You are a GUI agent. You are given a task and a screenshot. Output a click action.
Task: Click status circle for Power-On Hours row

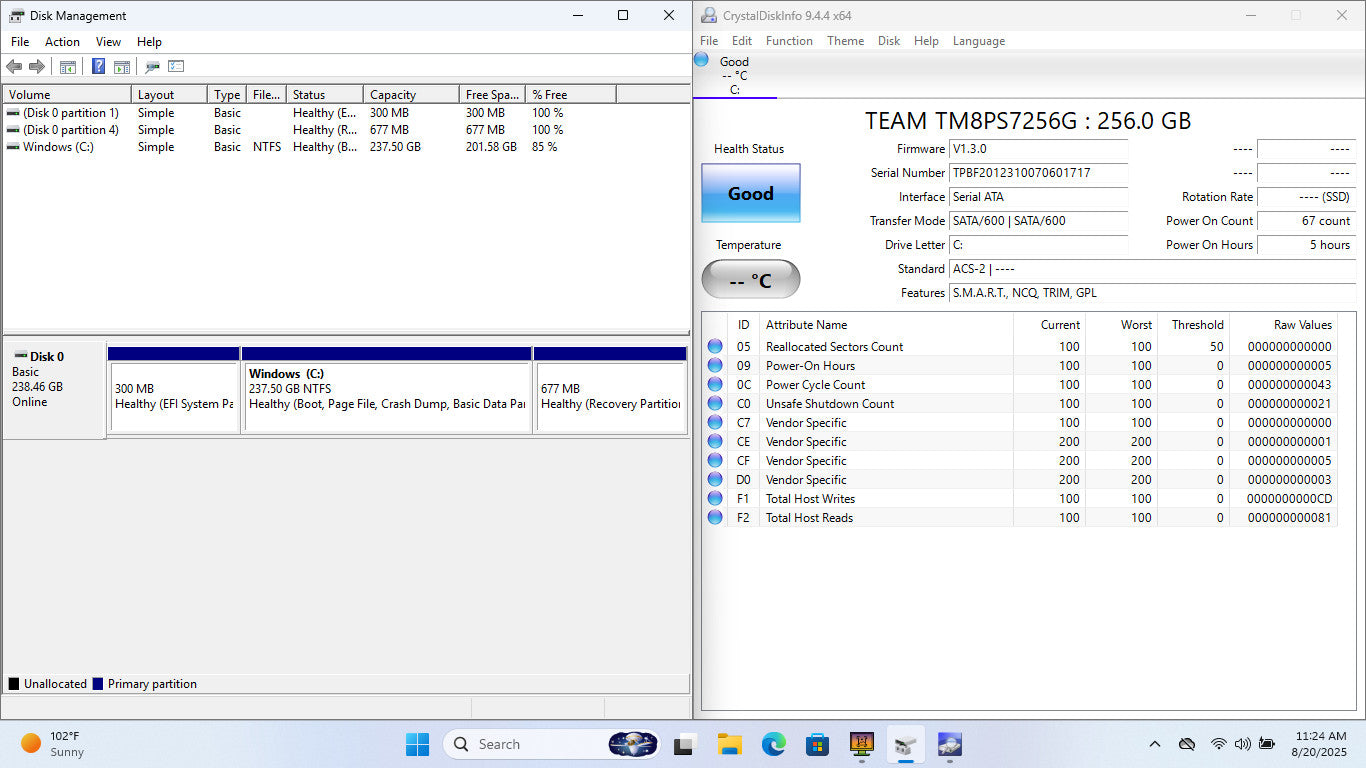(x=715, y=366)
